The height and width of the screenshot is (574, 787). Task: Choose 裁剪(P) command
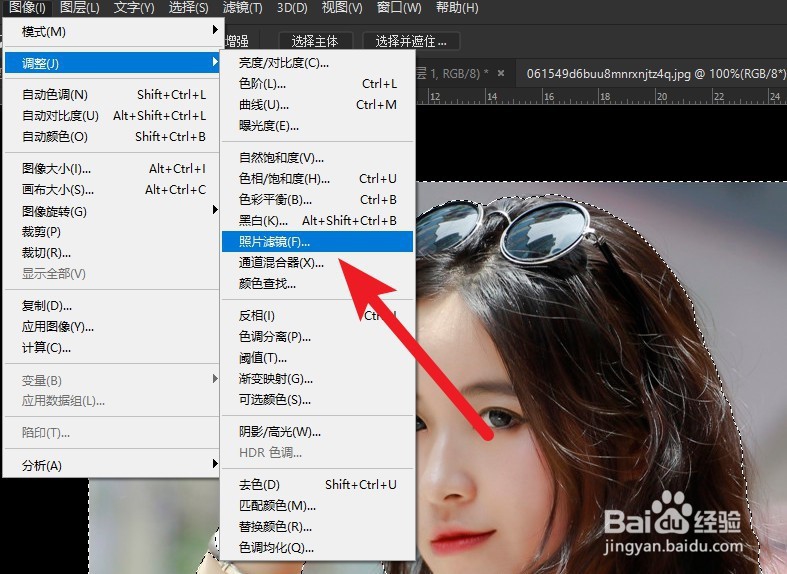click(111, 232)
